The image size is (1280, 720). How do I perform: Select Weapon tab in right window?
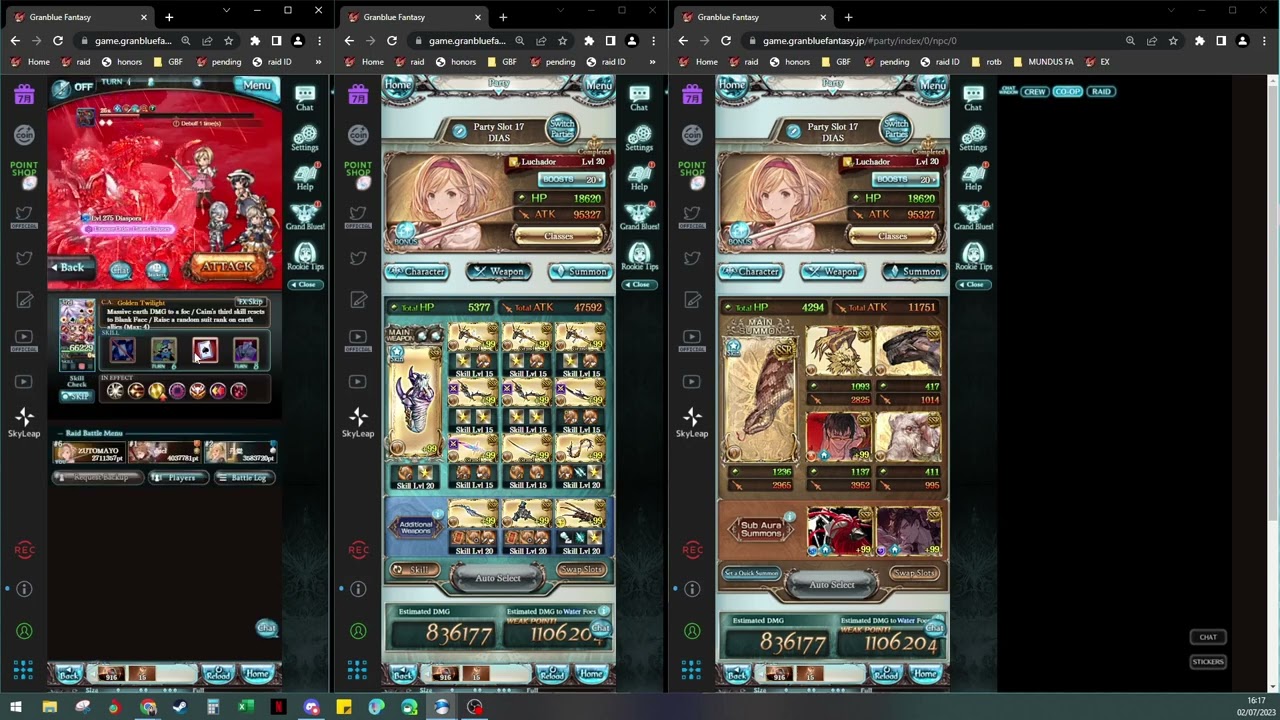(832, 271)
